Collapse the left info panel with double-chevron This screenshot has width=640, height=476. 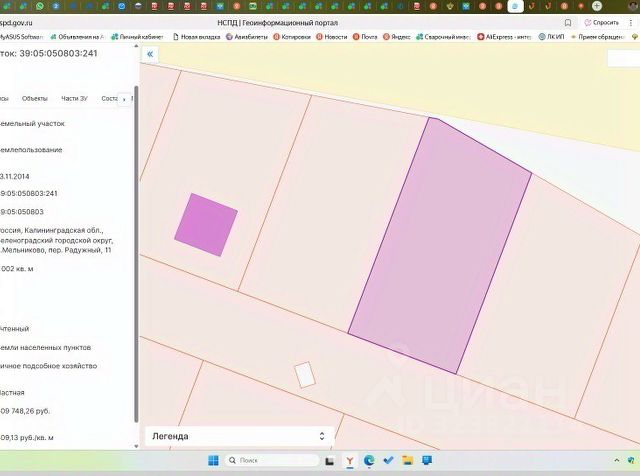[150, 55]
